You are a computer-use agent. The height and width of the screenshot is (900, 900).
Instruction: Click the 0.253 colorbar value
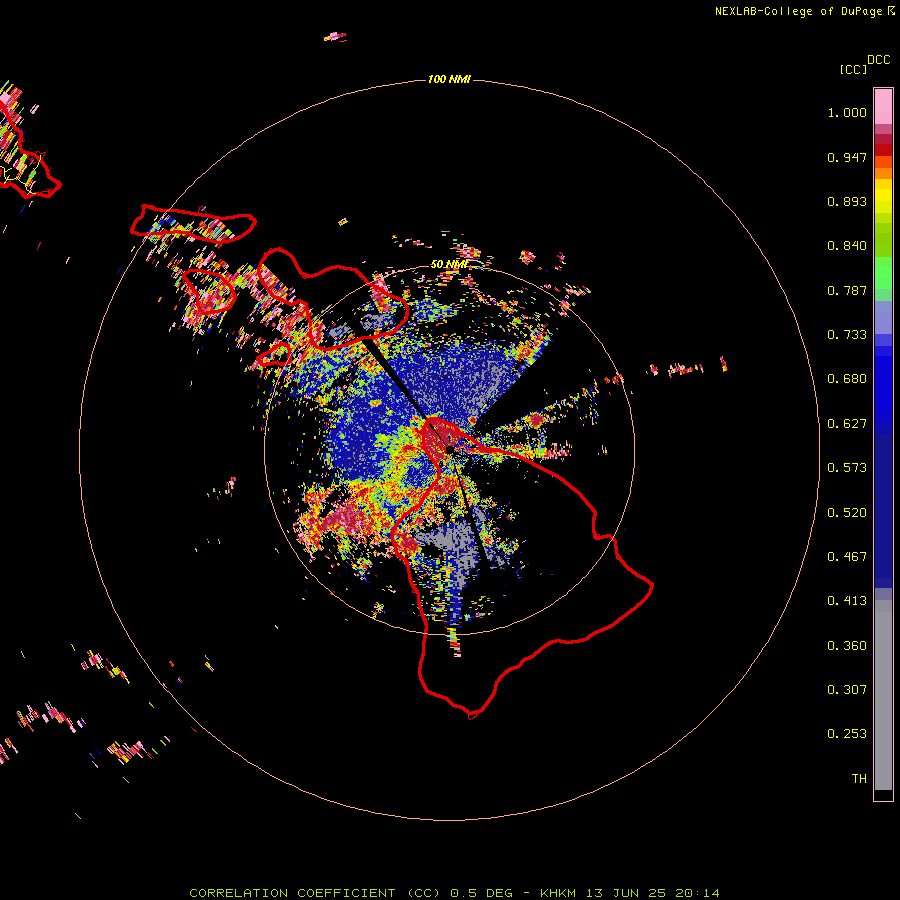(847, 734)
